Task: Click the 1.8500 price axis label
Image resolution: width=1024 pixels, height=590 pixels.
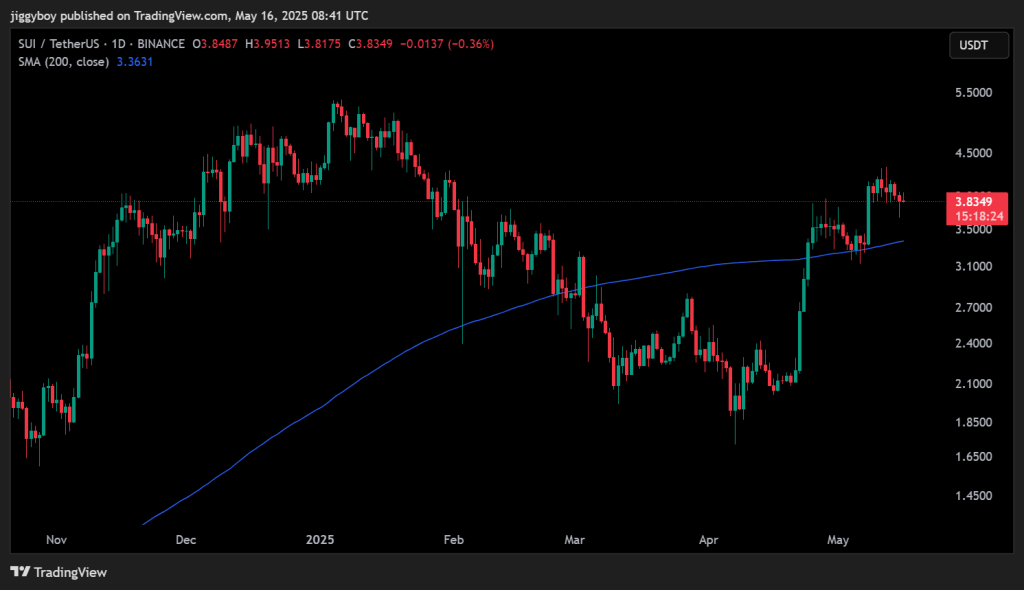Action: [x=973, y=423]
